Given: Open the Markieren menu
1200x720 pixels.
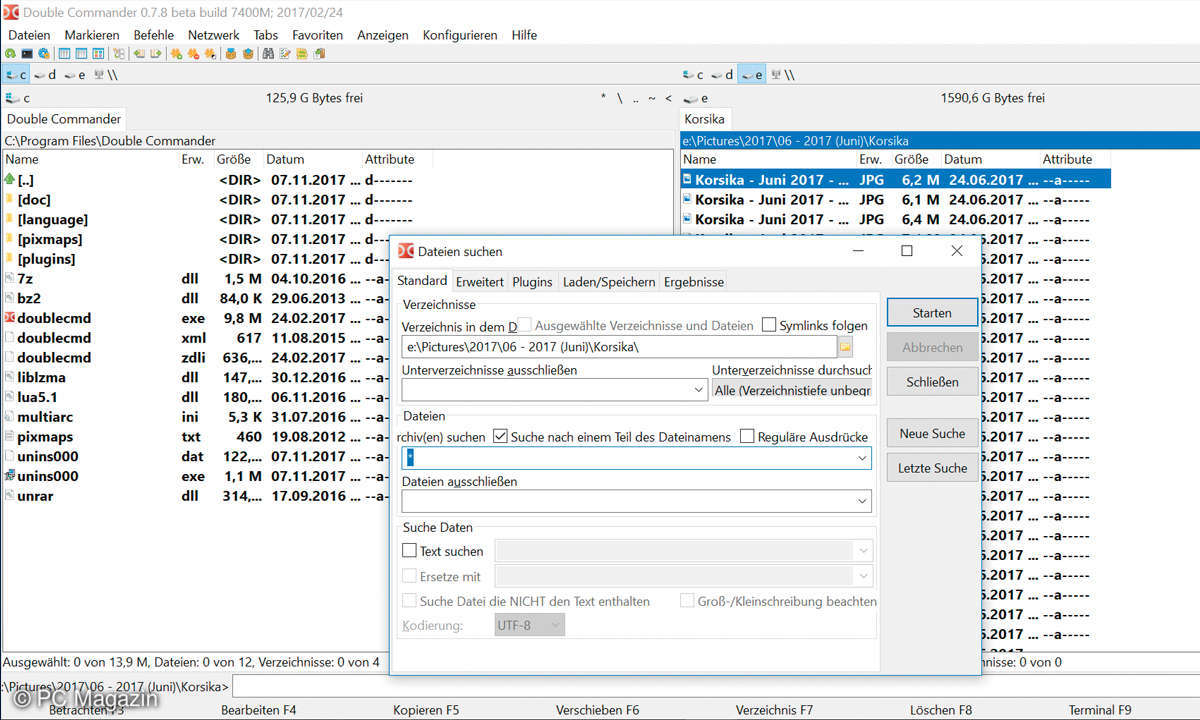Looking at the screenshot, I should pyautogui.click(x=92, y=35).
